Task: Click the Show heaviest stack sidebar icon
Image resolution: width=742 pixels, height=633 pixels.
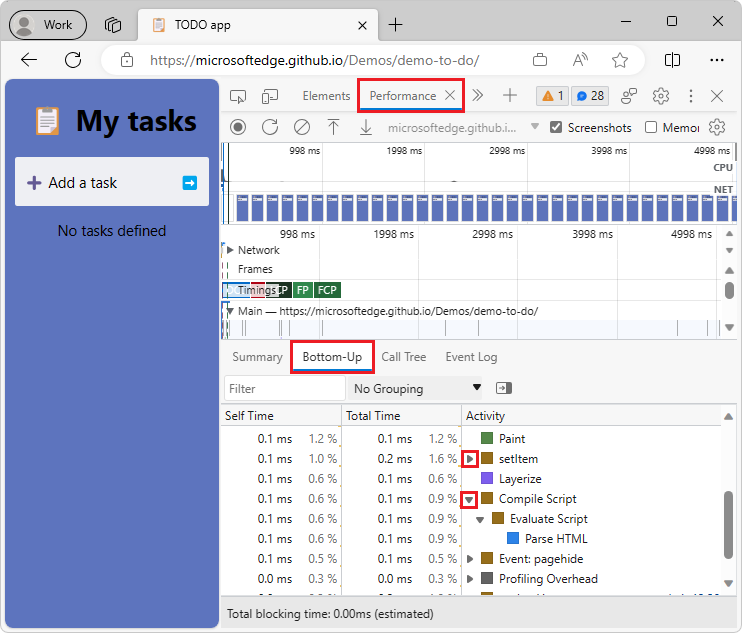Action: [x=504, y=388]
